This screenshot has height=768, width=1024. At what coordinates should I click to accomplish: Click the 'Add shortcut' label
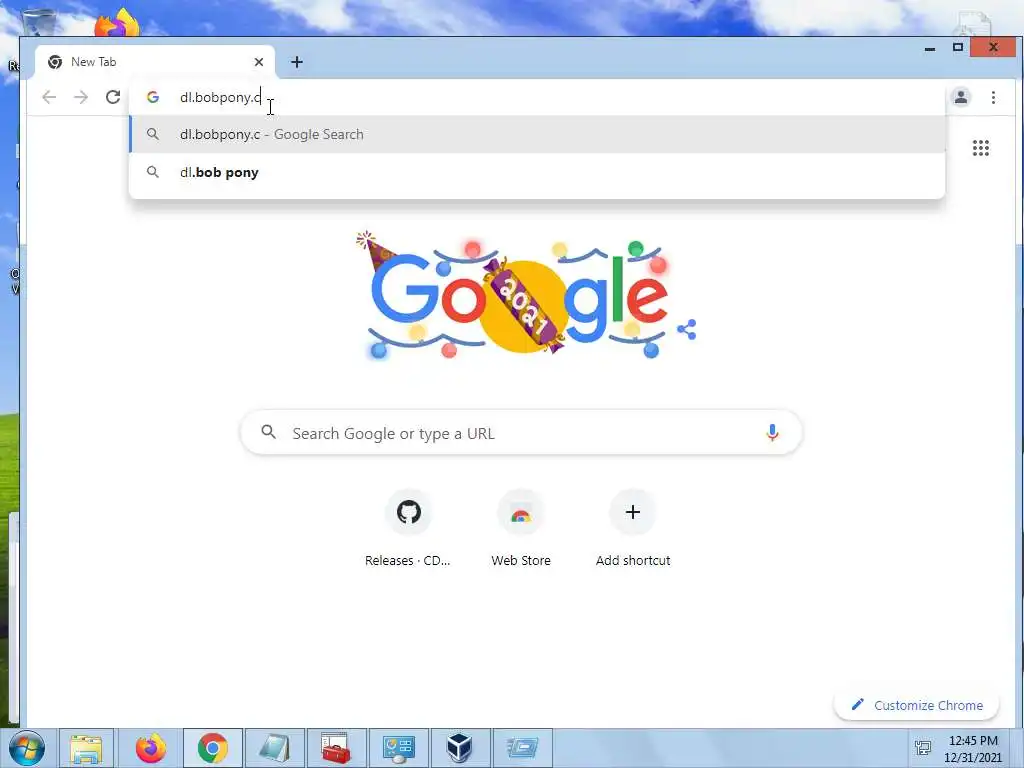coord(633,560)
